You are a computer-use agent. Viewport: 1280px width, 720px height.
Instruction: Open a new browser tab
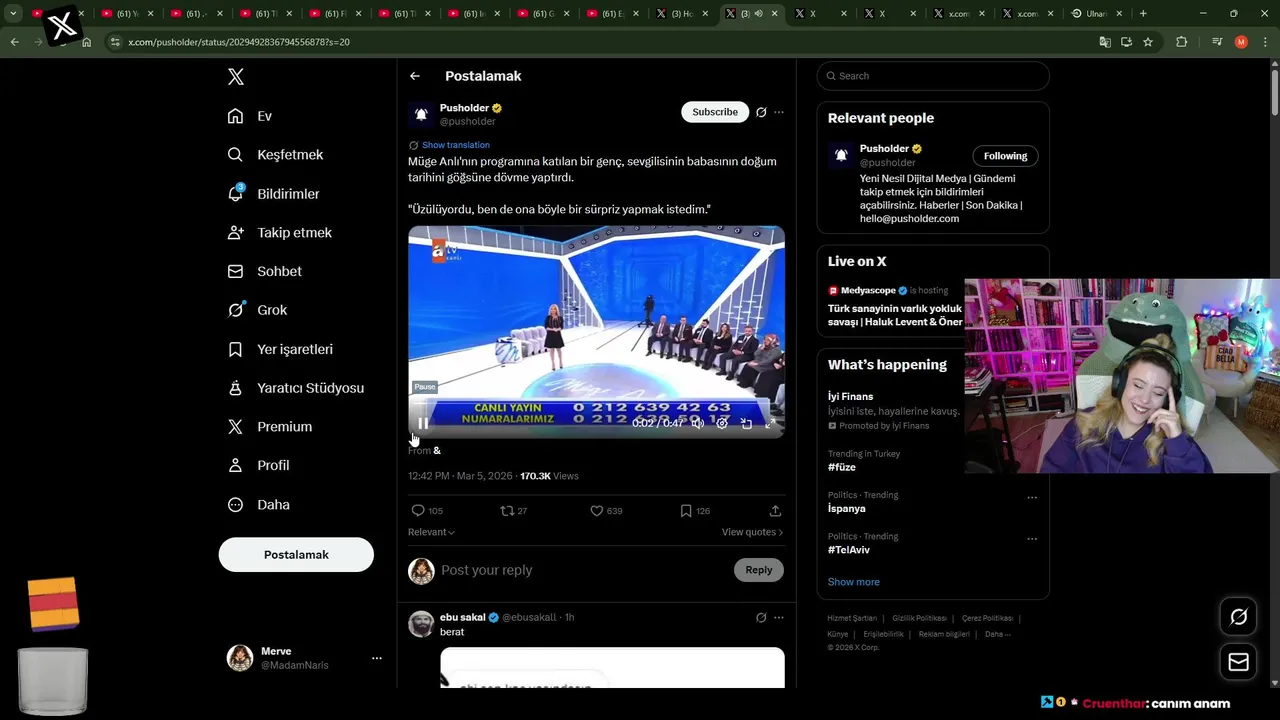(1143, 14)
